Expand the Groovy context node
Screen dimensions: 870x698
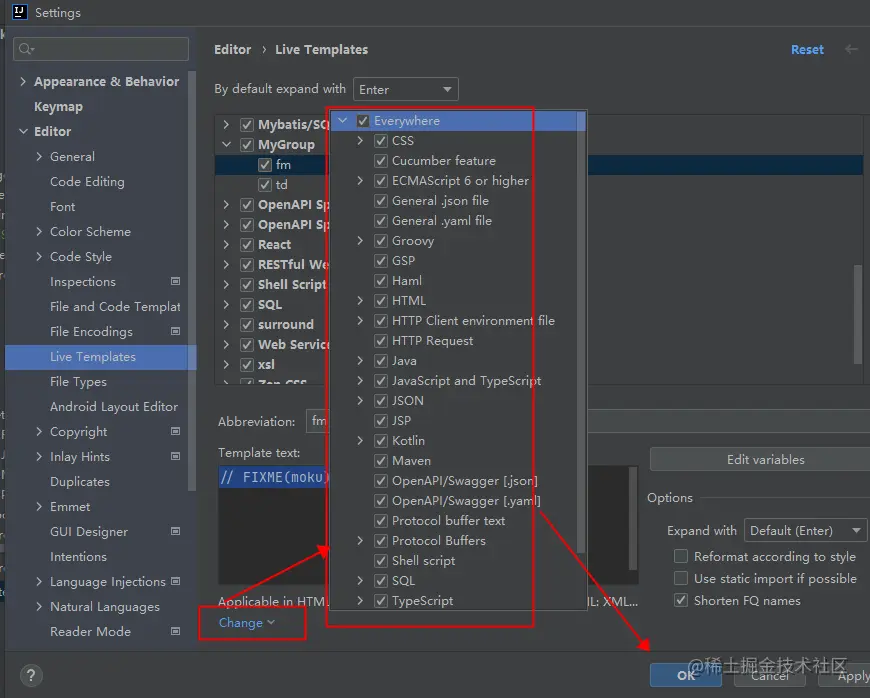360,241
